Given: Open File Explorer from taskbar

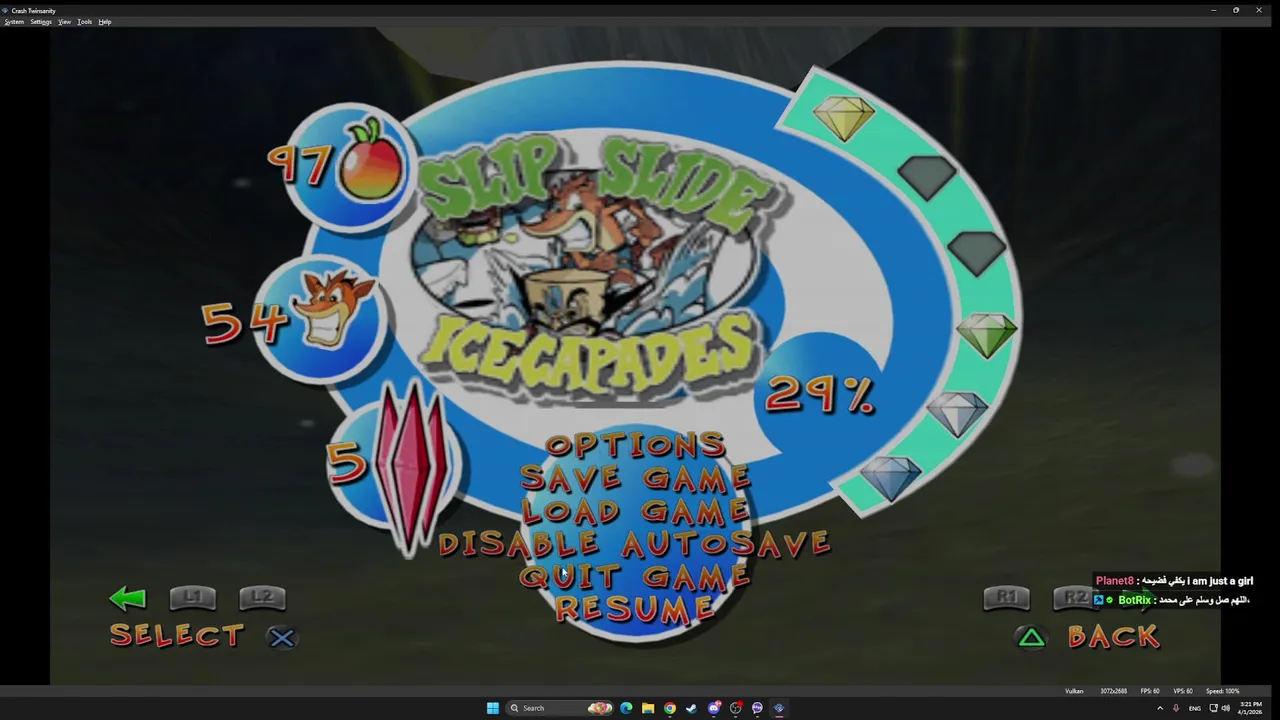Looking at the screenshot, I should (648, 708).
